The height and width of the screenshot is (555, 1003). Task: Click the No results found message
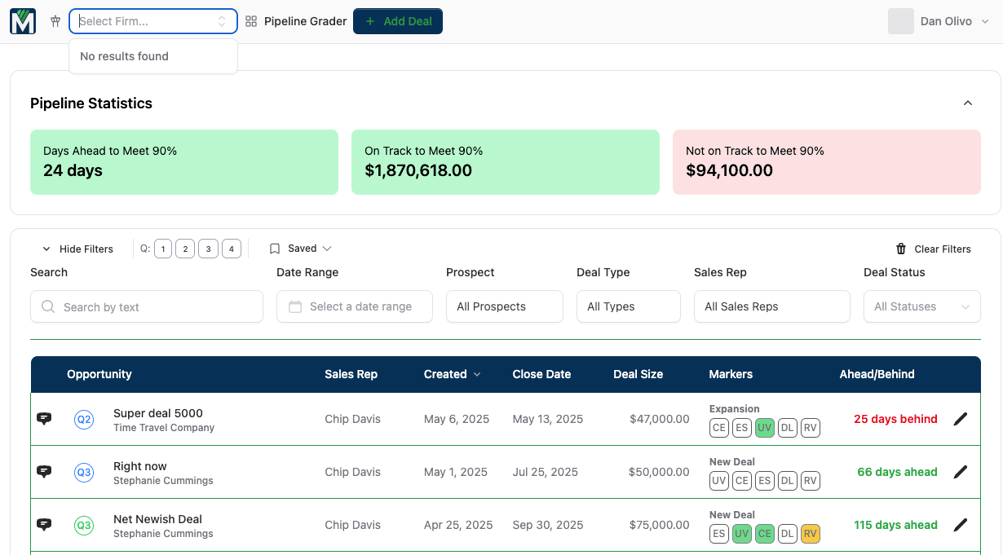[124, 56]
